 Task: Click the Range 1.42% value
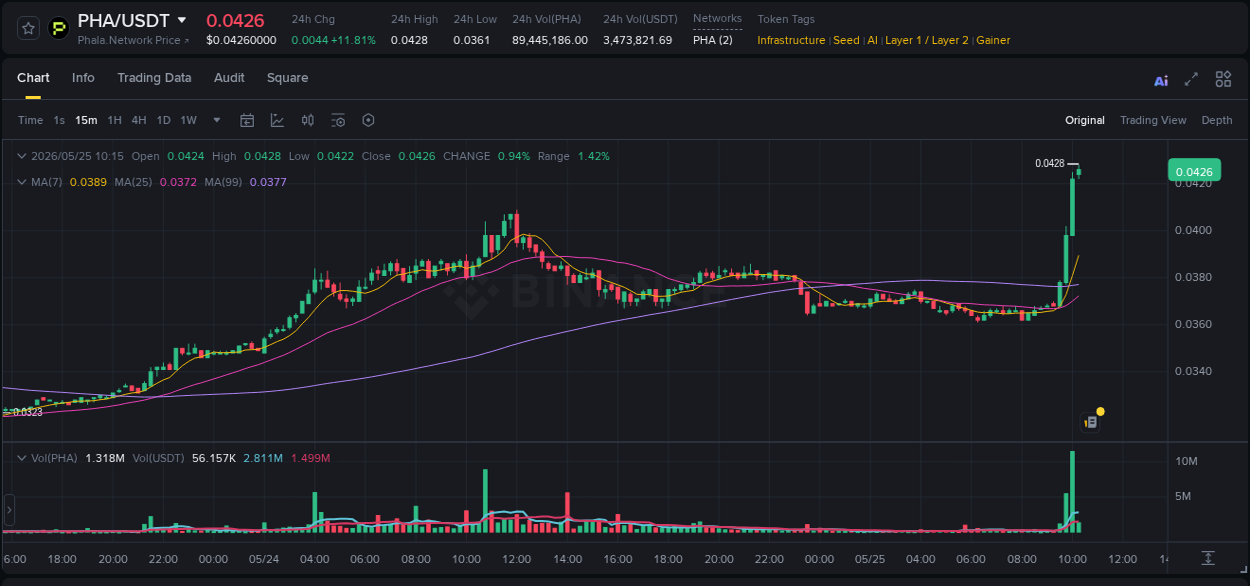point(594,156)
